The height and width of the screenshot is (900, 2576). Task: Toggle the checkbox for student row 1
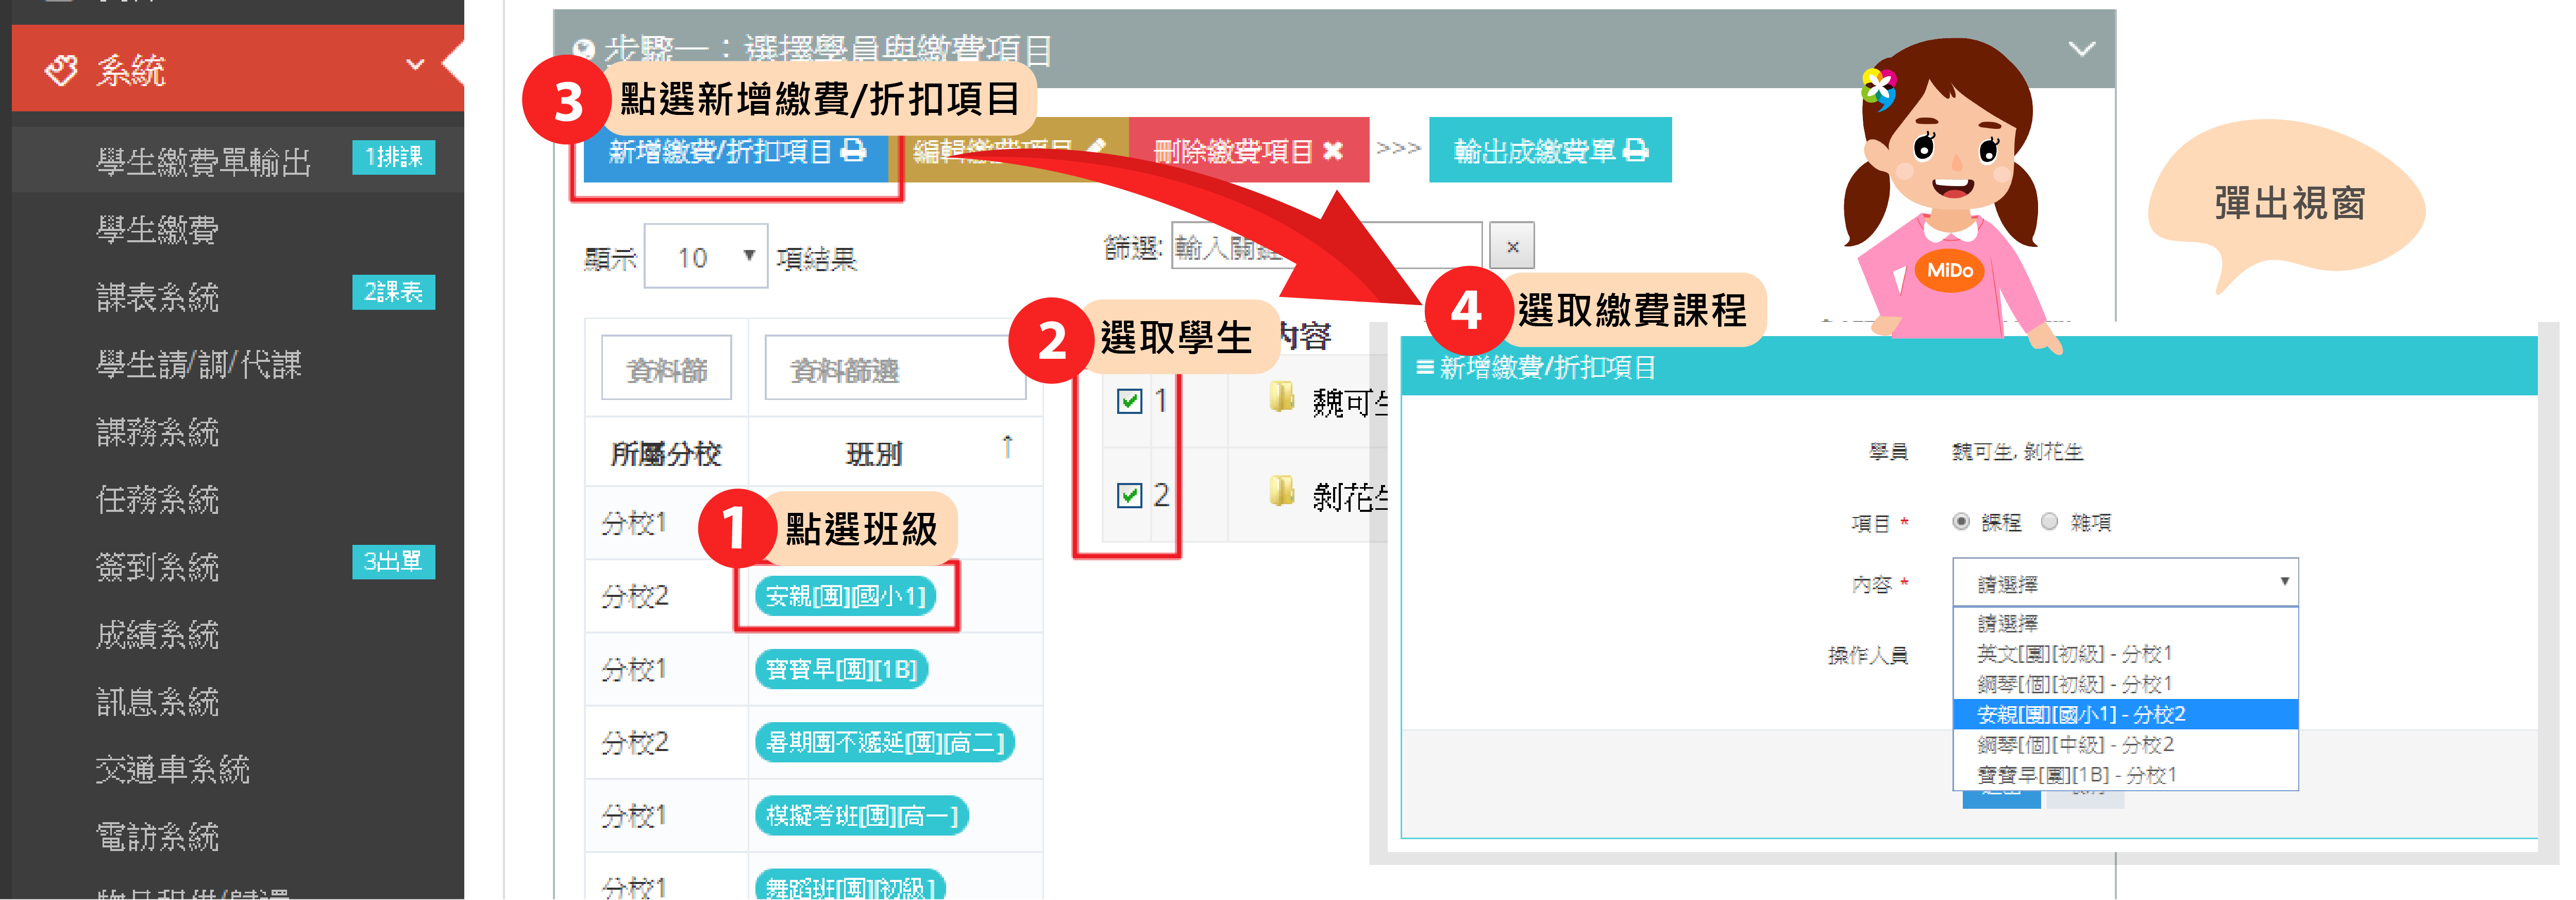[x=1130, y=402]
